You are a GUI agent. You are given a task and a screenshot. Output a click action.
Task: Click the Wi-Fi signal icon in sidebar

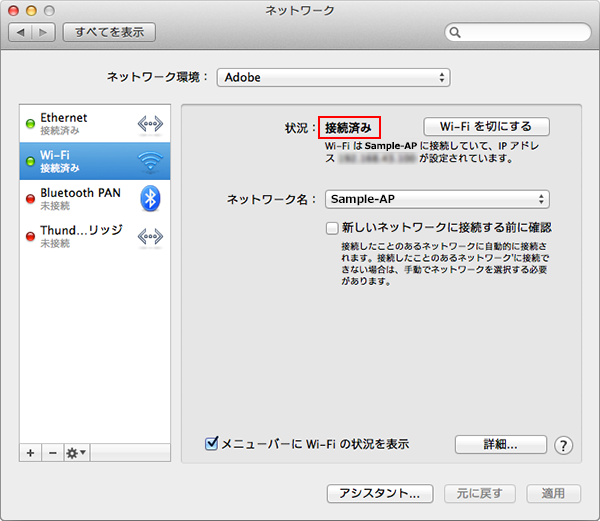[149, 161]
